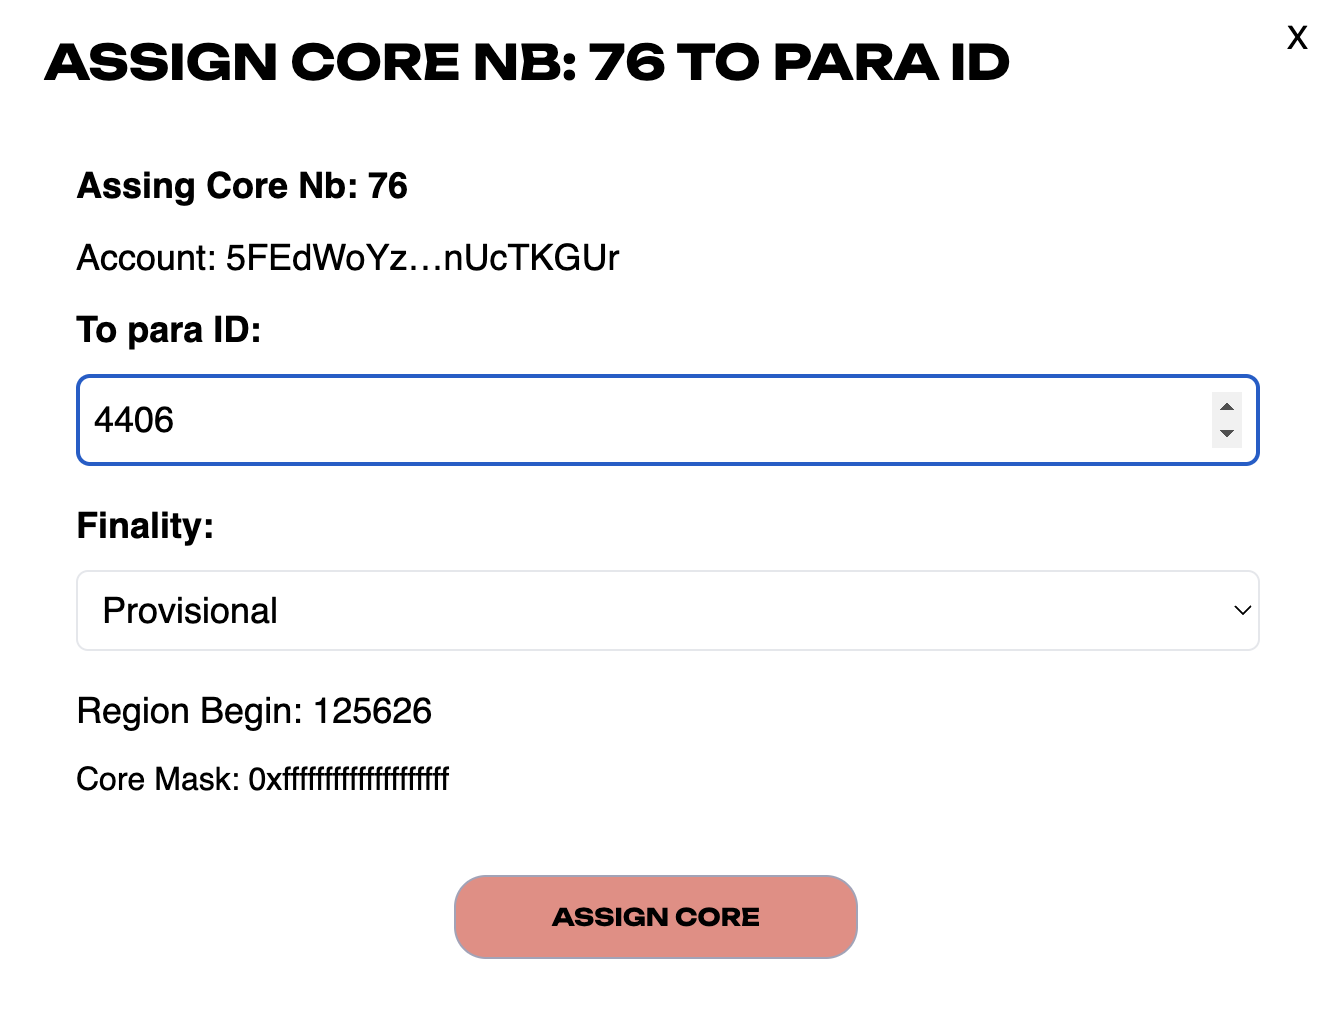Click the To para ID label
Viewport: 1322px width, 1033px height.
169,329
